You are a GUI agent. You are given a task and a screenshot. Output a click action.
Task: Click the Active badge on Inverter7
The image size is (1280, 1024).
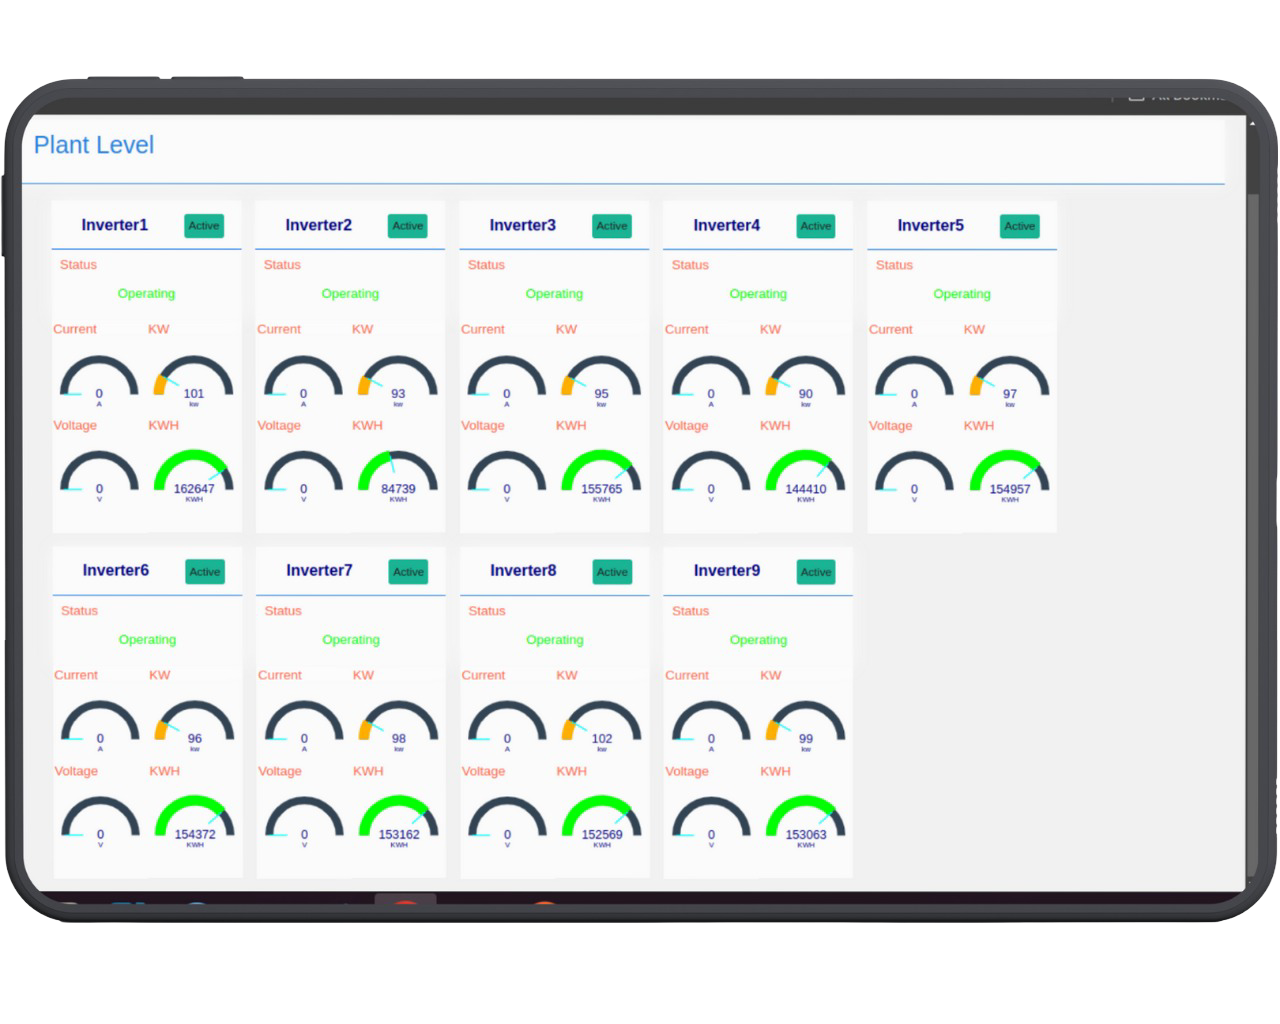pos(408,572)
